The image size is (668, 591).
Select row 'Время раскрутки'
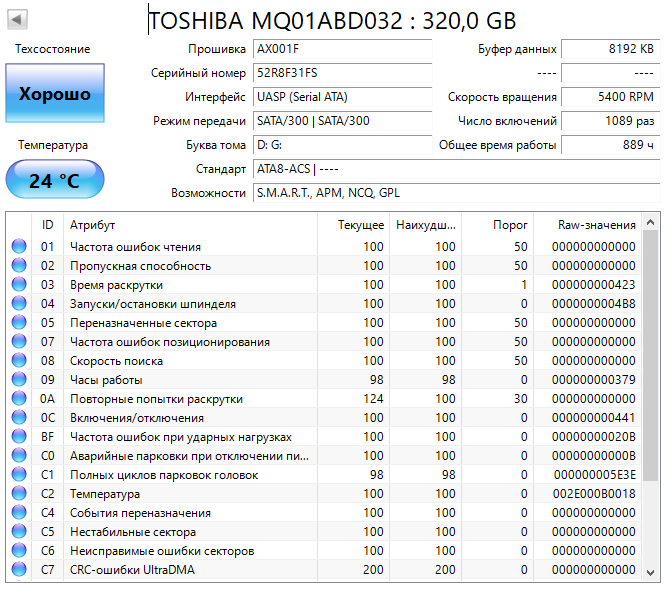coord(324,285)
